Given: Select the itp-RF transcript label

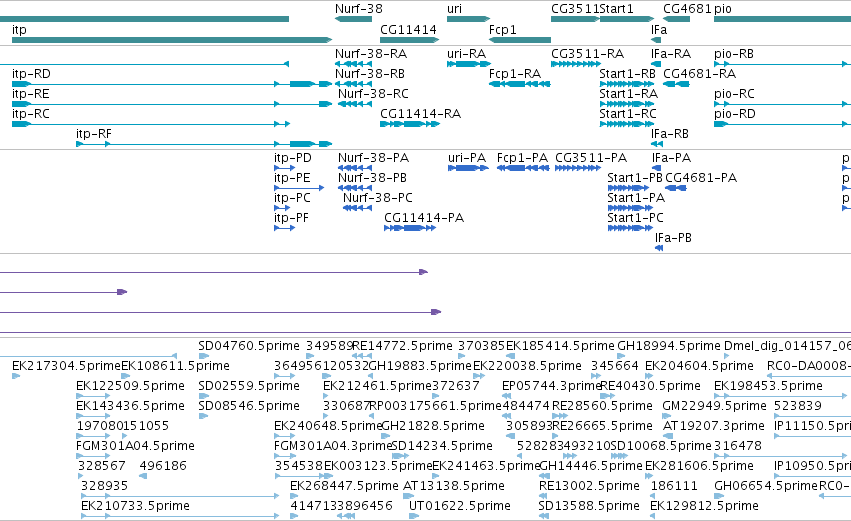Looking at the screenshot, I should coord(94,134).
